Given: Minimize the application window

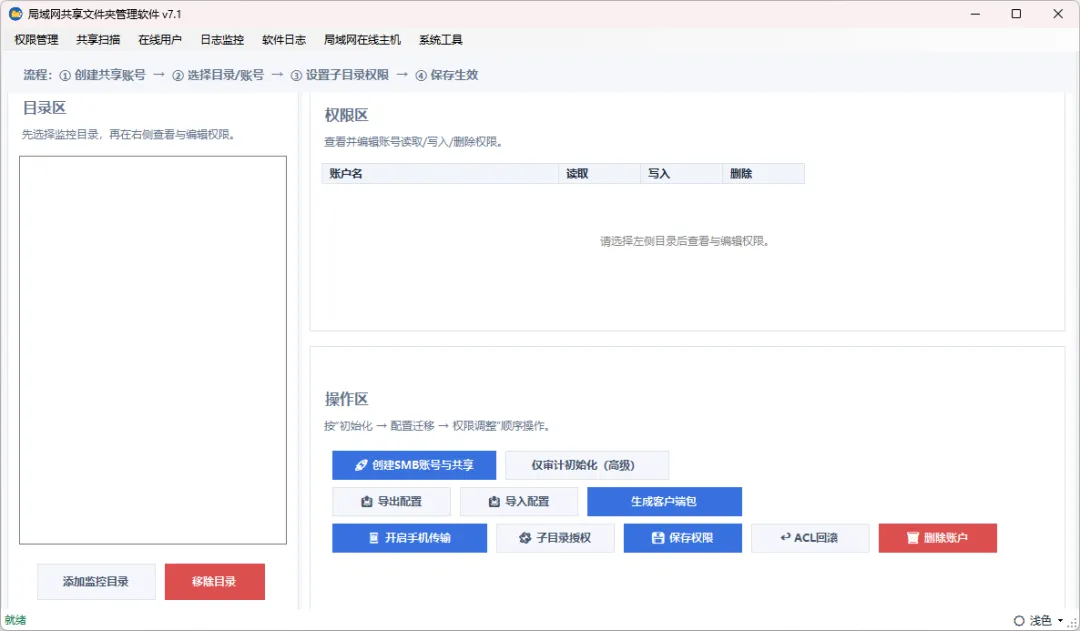Looking at the screenshot, I should [x=975, y=14].
